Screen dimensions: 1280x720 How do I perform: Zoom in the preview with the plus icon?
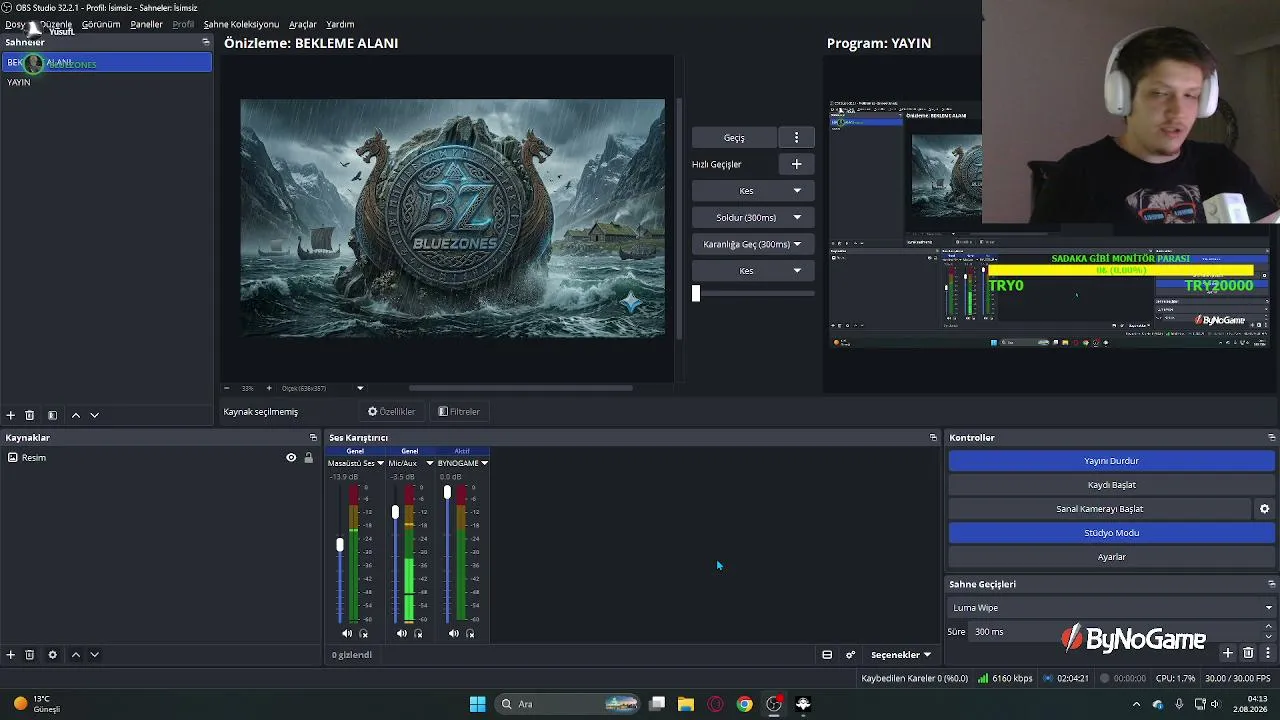click(268, 388)
